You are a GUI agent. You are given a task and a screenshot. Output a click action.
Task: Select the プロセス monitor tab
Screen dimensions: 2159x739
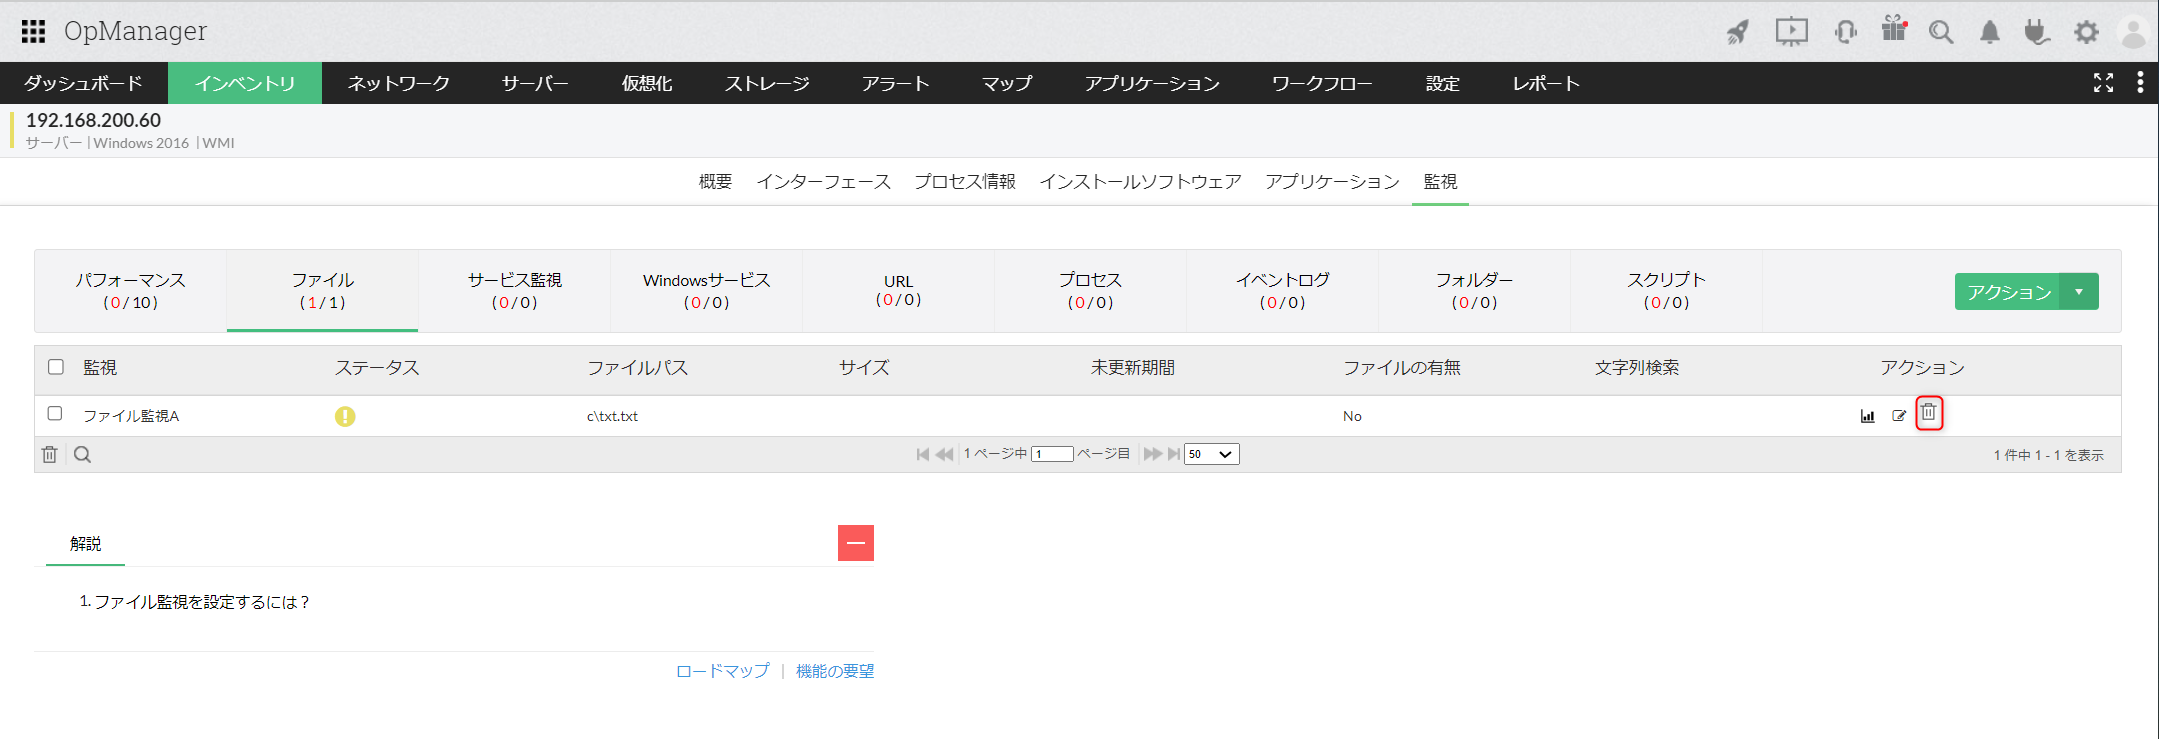click(x=1091, y=290)
